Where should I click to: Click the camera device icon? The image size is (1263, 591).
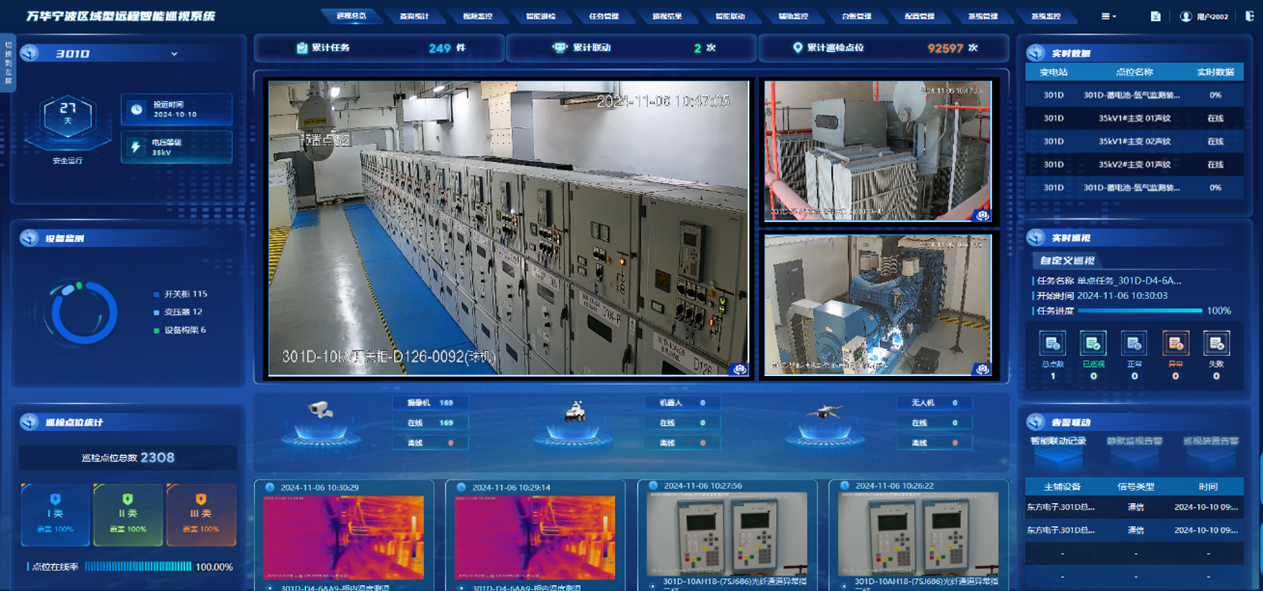click(320, 410)
